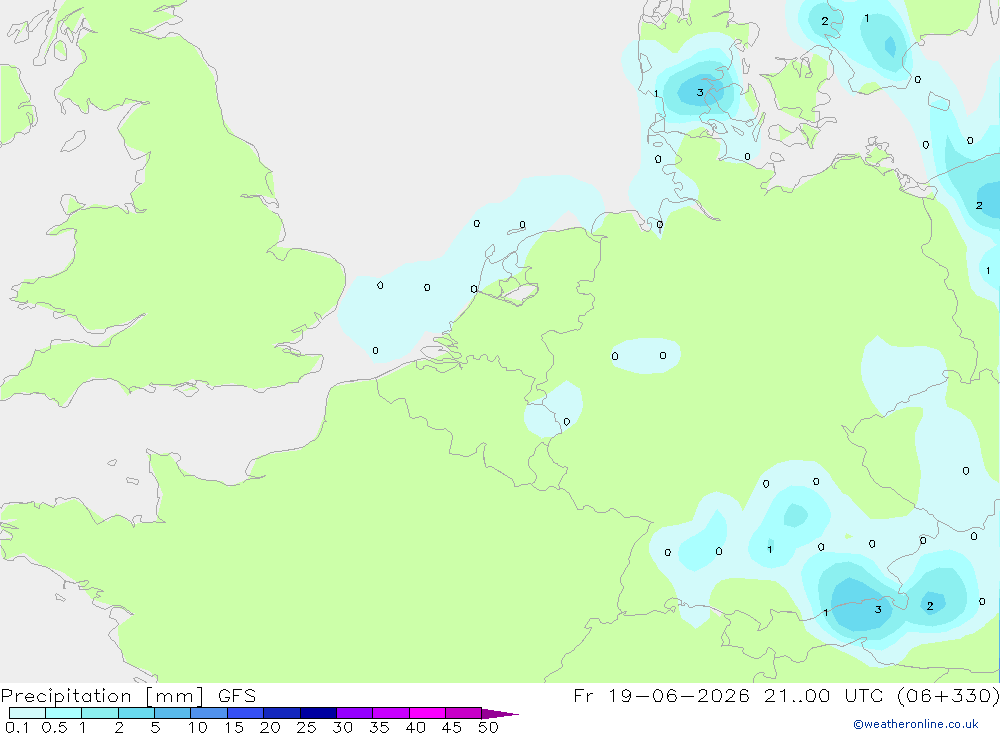Select the 5 to 10 mm legend swatch
Screen dimensions: 1000x733
[172, 713]
